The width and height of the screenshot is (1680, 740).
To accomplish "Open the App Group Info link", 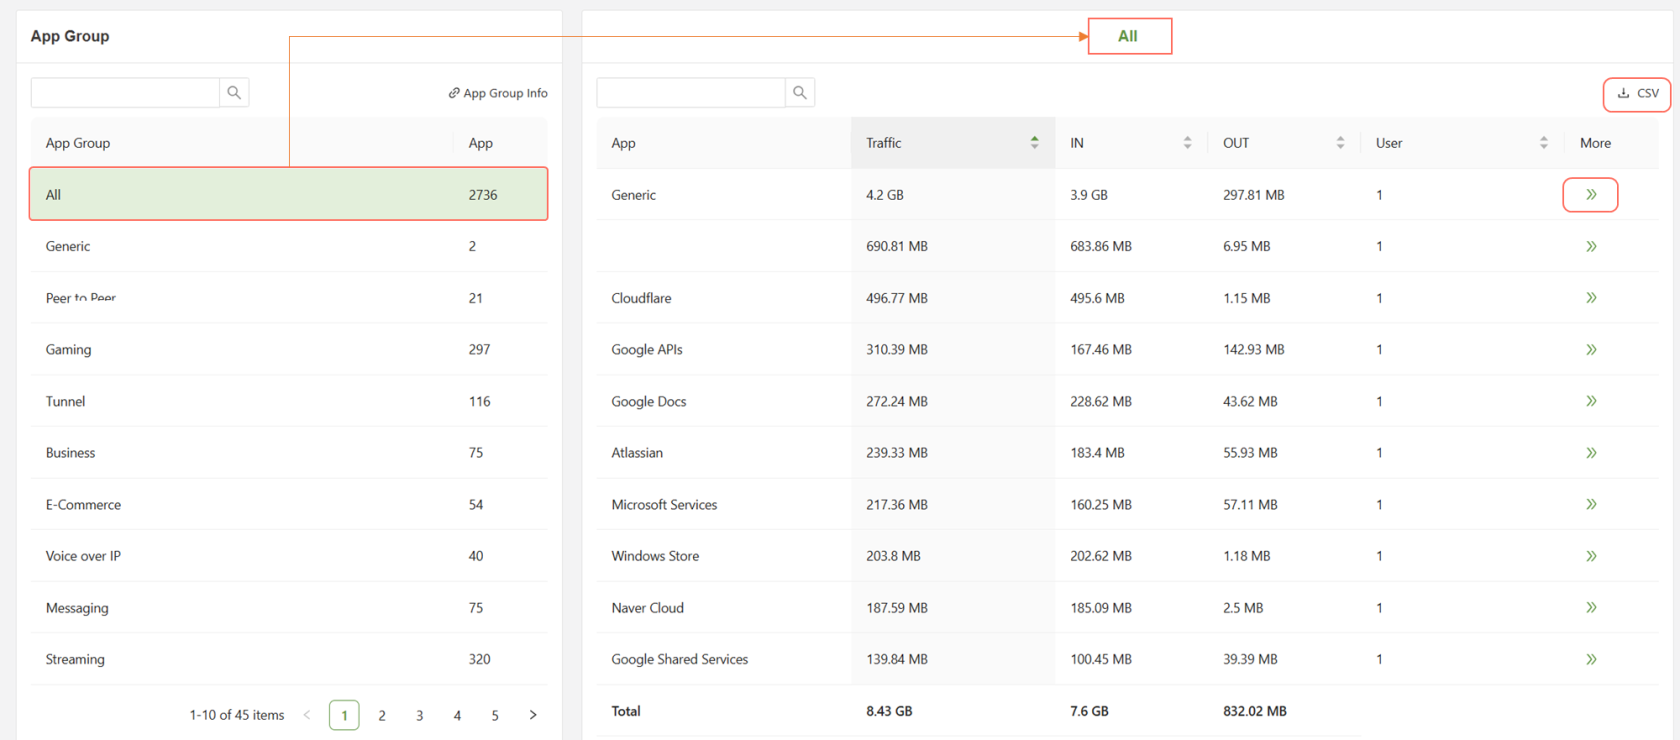I will (498, 93).
